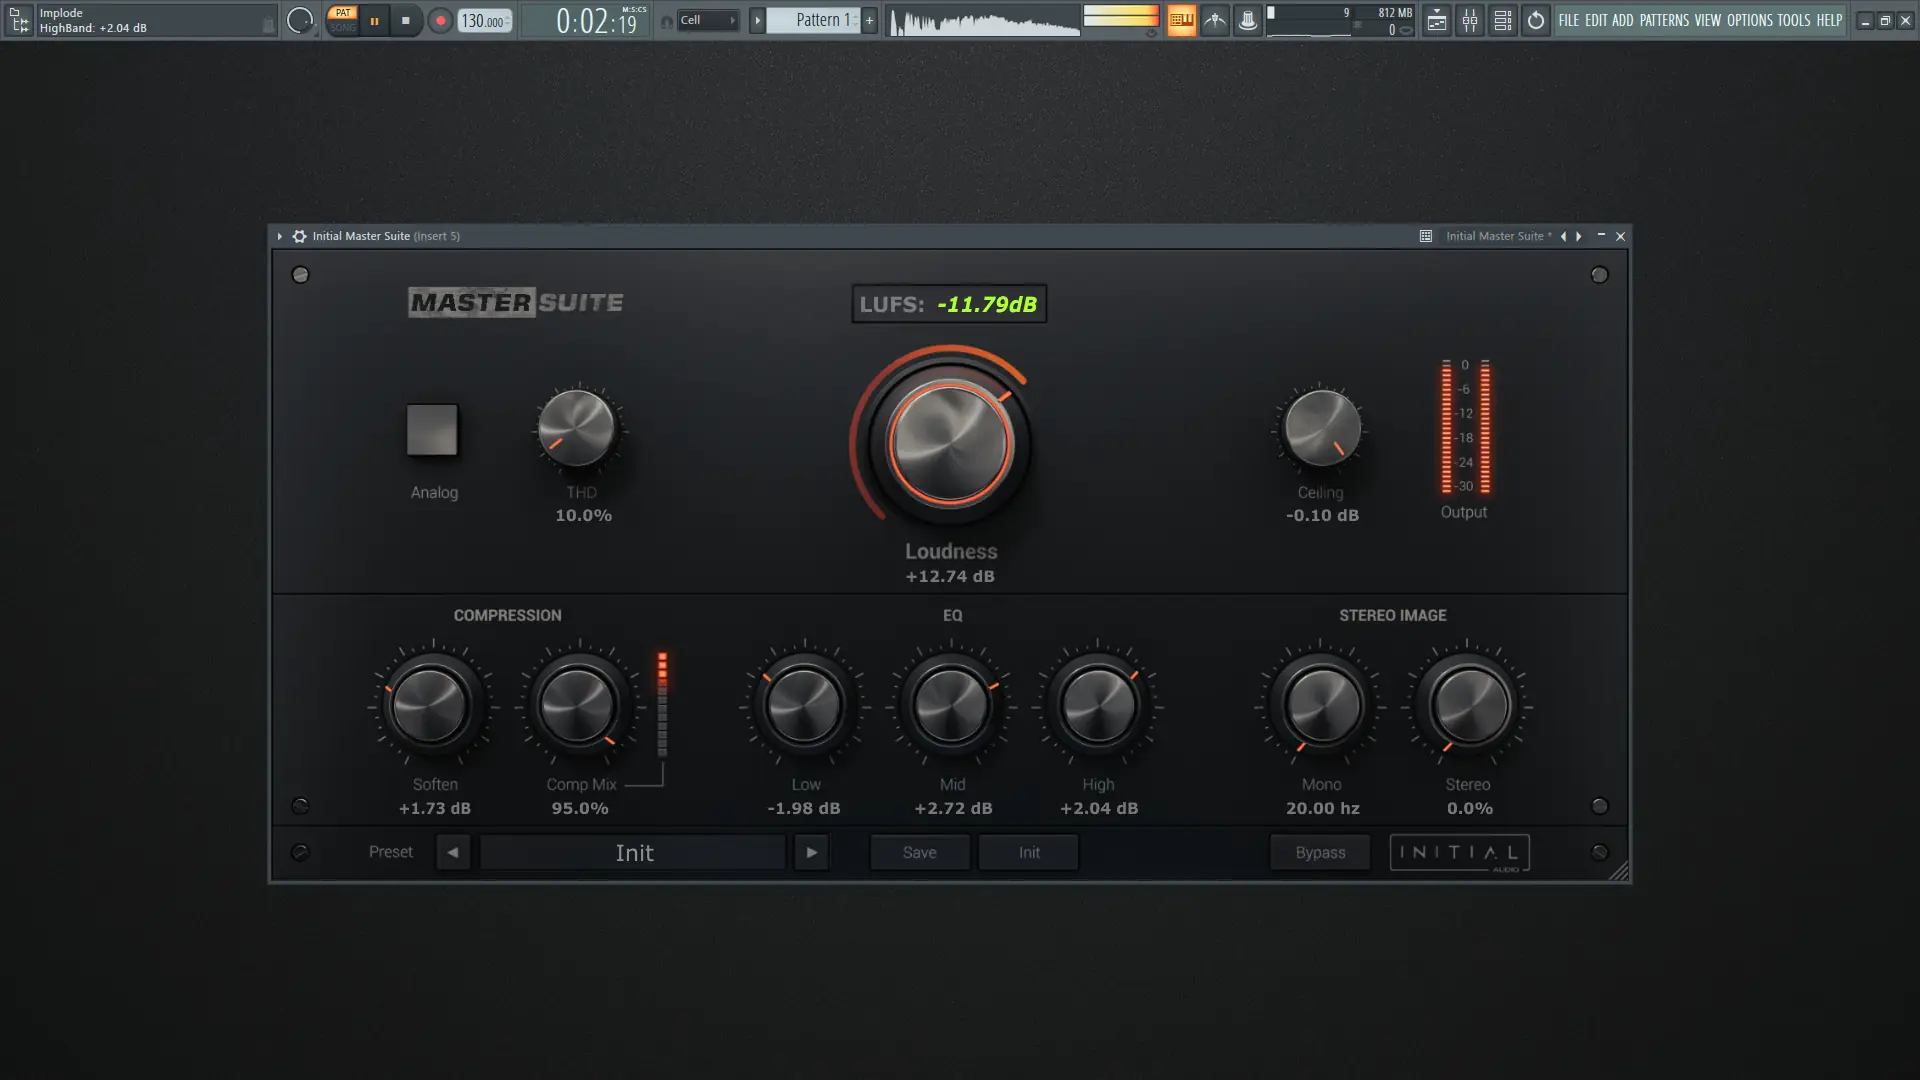Click the mixer icon in toolbar
The image size is (1920, 1080).
(x=1470, y=20)
